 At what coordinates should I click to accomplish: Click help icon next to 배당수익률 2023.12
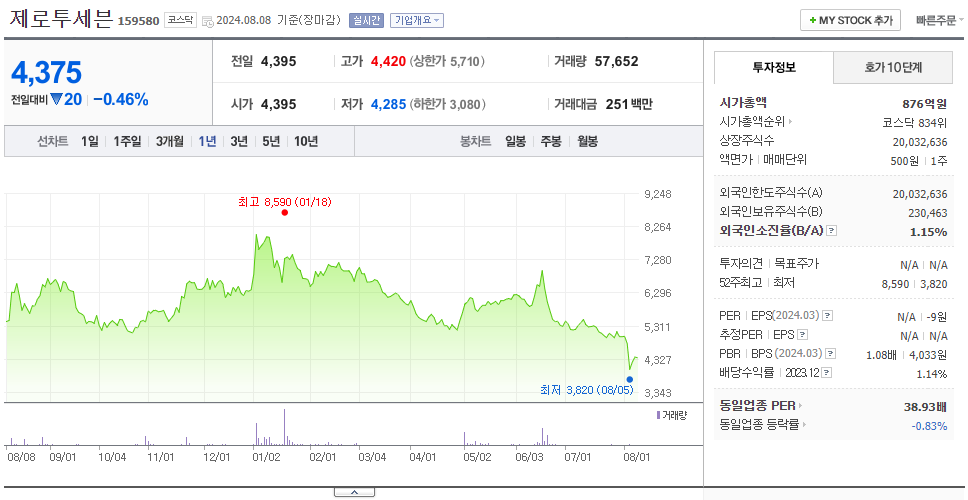(x=827, y=373)
